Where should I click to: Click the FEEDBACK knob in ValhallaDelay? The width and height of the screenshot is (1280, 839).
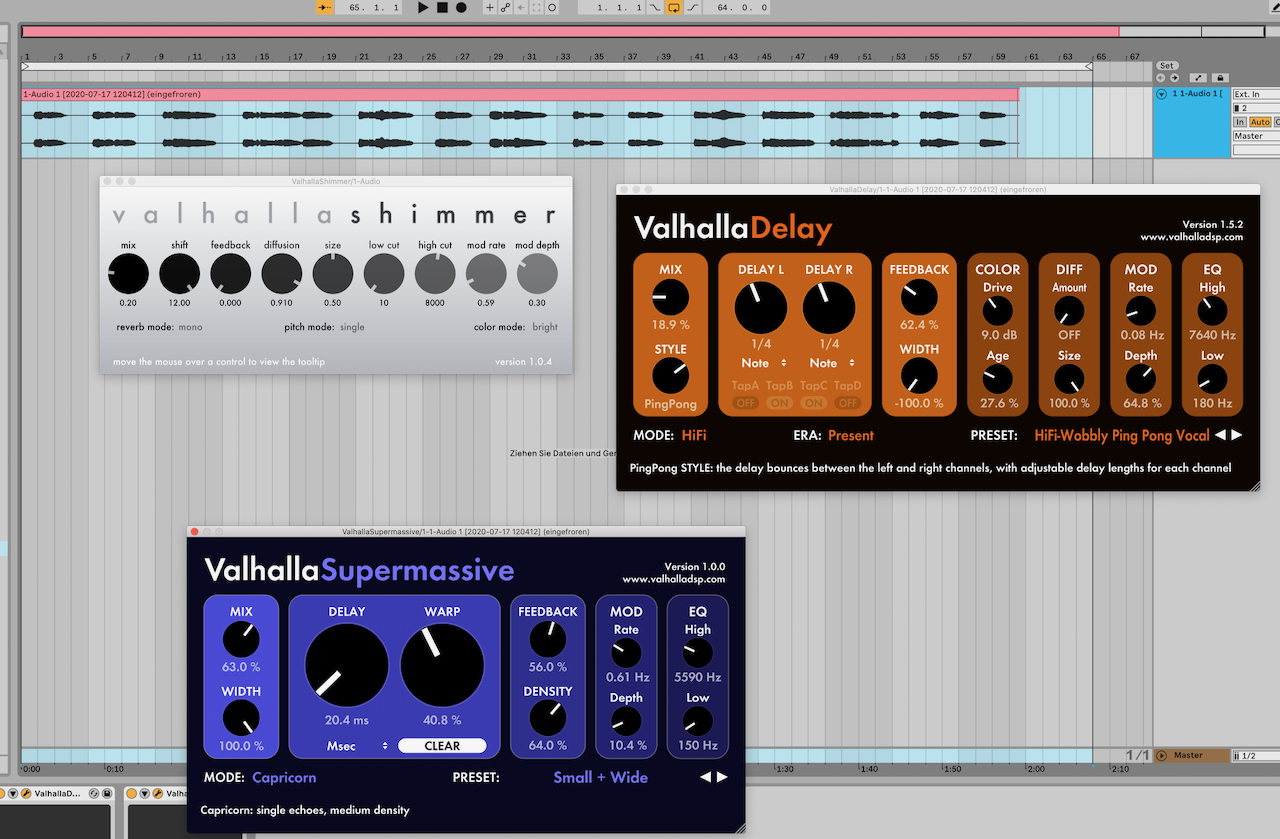tap(919, 298)
